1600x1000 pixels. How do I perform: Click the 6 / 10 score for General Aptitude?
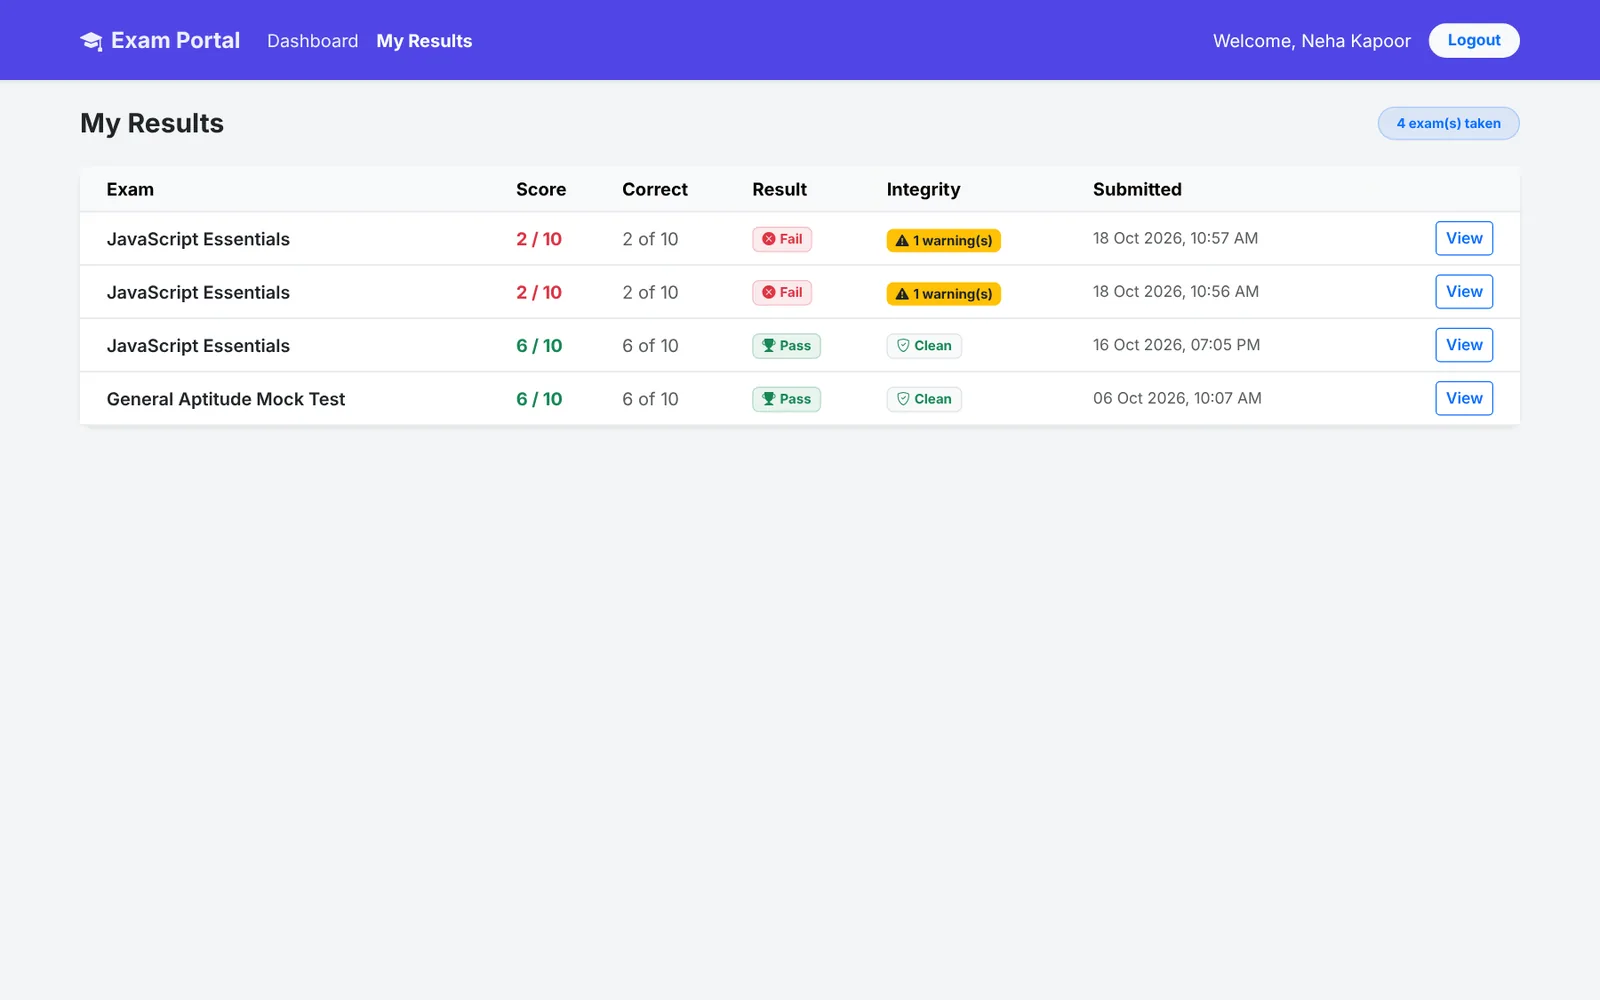(539, 399)
